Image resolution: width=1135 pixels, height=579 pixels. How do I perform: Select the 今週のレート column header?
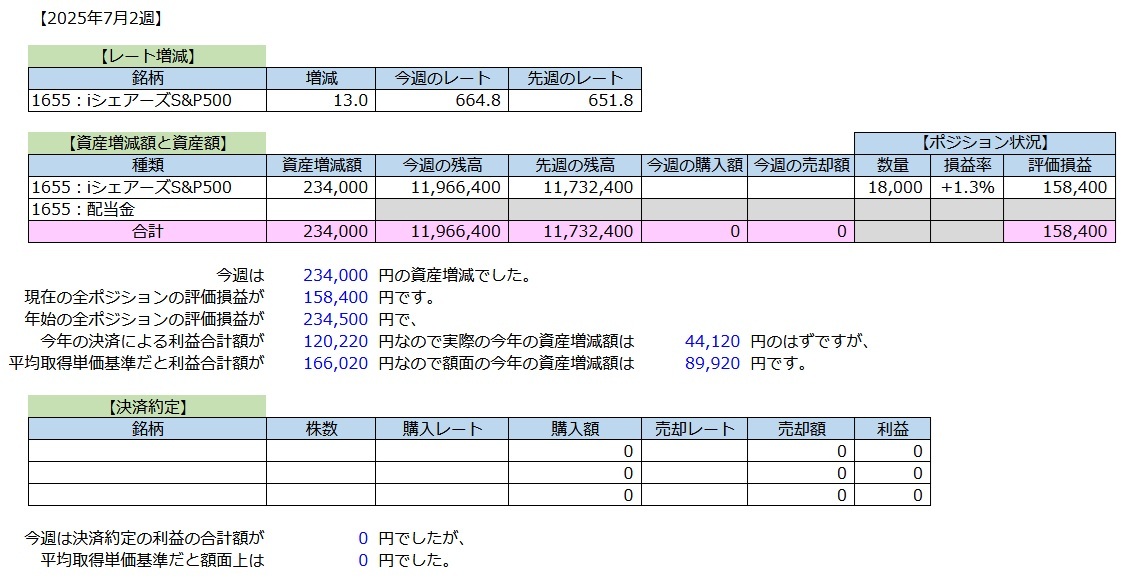click(442, 78)
